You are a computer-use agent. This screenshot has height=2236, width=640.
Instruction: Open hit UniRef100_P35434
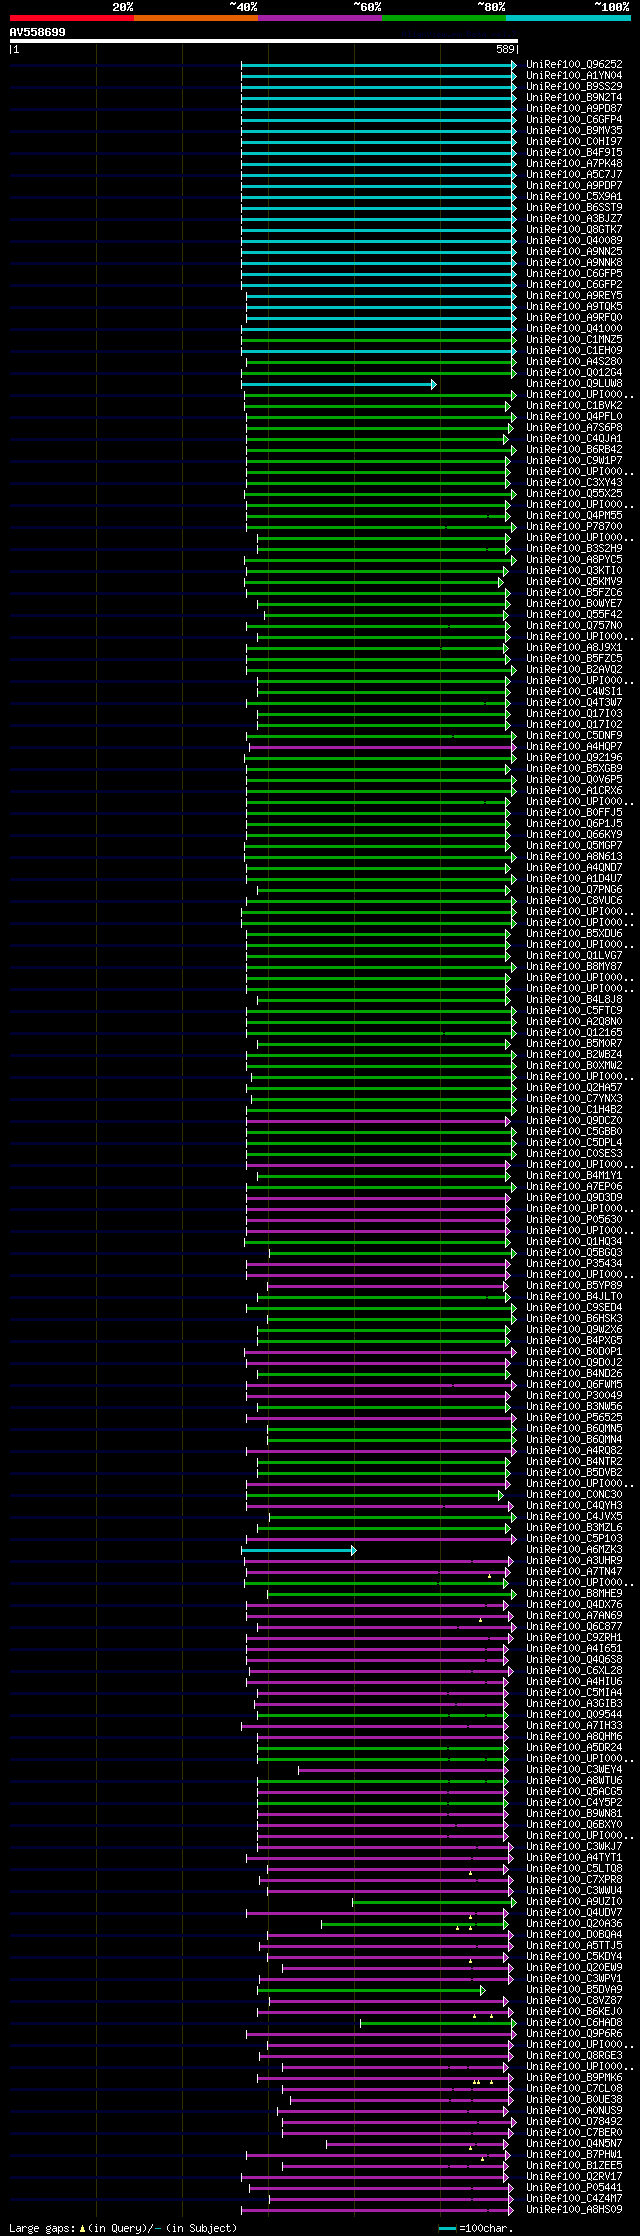pos(574,1264)
